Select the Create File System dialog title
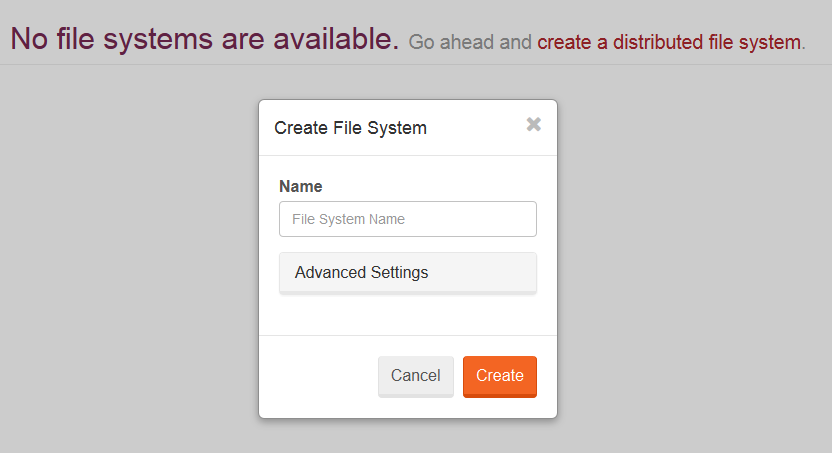This screenshot has width=832, height=453. tap(350, 128)
